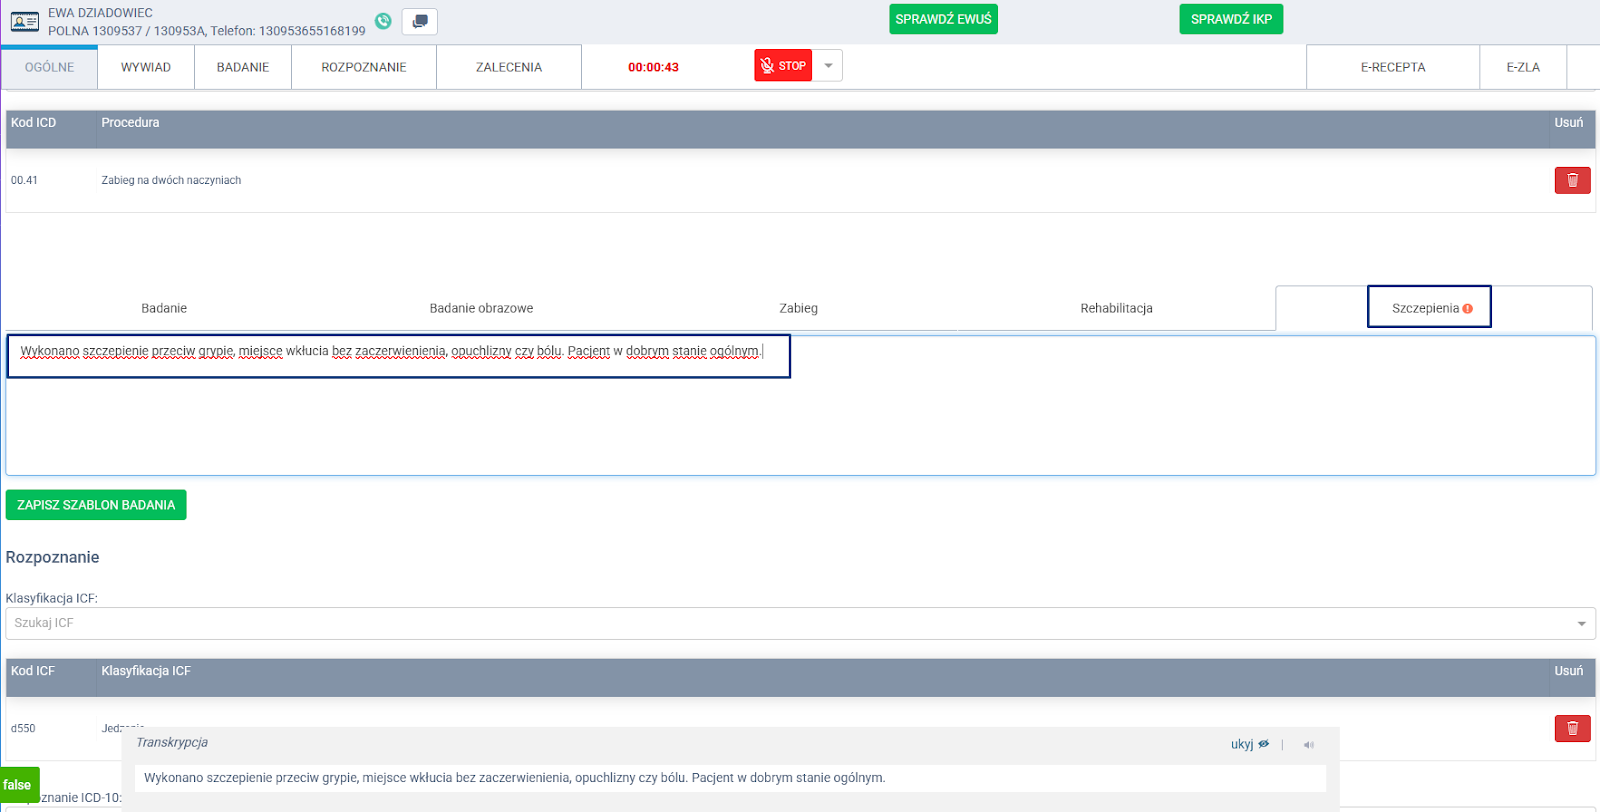Open the ROZPOZNANIE tab
This screenshot has height=812, width=1600.
click(363, 67)
